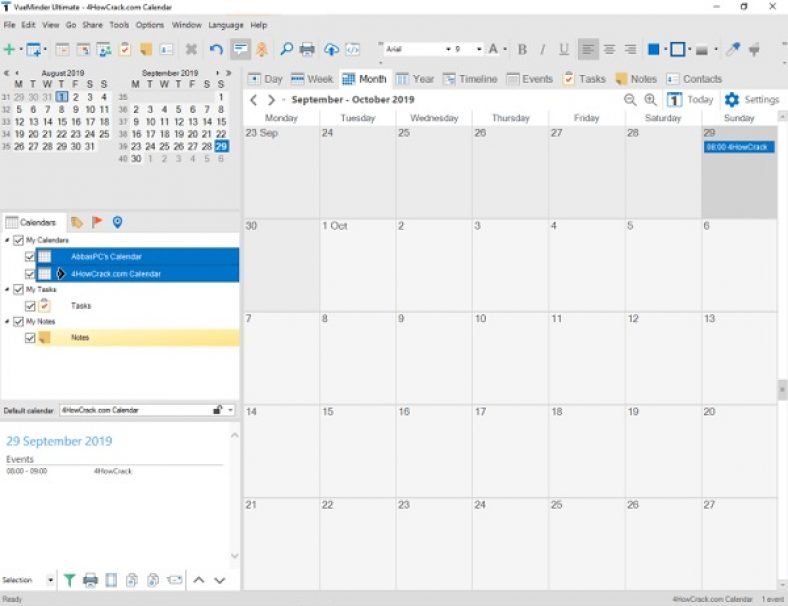The width and height of the screenshot is (788, 606).
Task: Open the blue location pin panel tab
Action: 117,222
